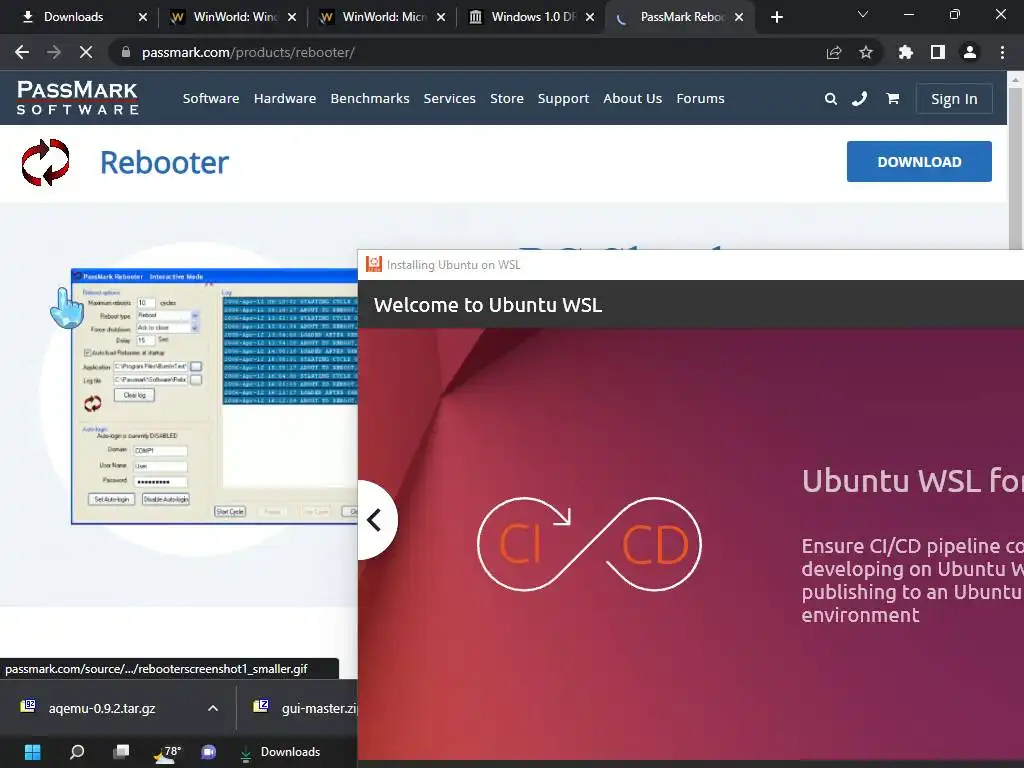The height and width of the screenshot is (768, 1024).
Task: Open Chrome three-dot menu
Action: click(1002, 52)
